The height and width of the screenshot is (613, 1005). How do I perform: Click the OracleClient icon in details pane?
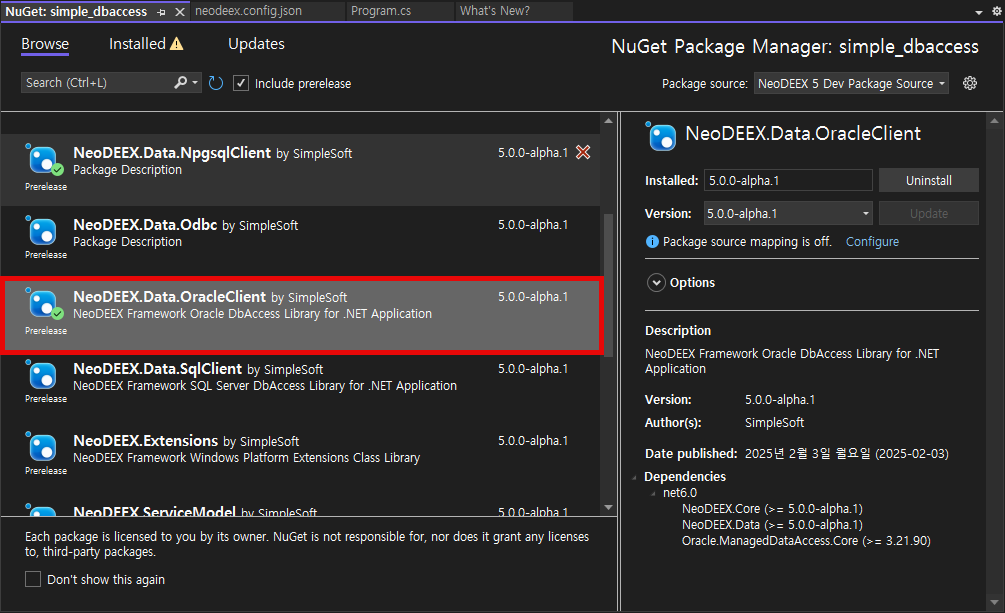[661, 136]
